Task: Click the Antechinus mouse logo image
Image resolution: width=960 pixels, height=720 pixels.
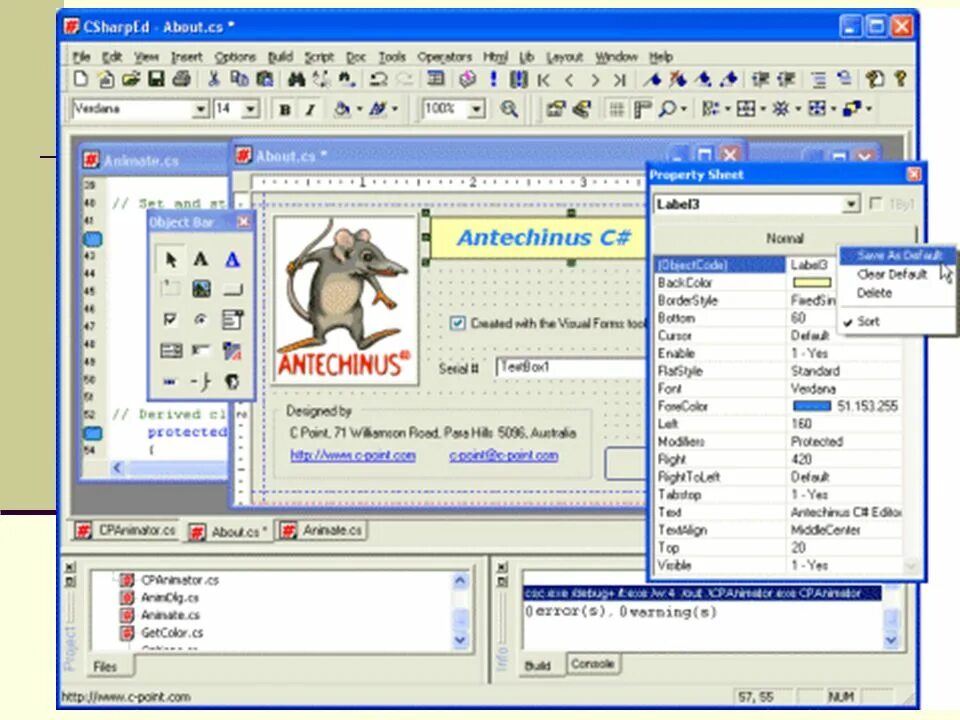Action: click(x=346, y=300)
